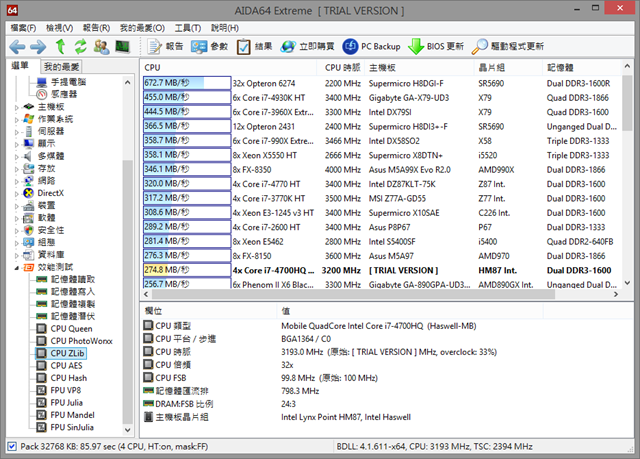Collapse the 效能測試 benchmark node
This screenshot has height=459, width=640.
[x=17, y=268]
